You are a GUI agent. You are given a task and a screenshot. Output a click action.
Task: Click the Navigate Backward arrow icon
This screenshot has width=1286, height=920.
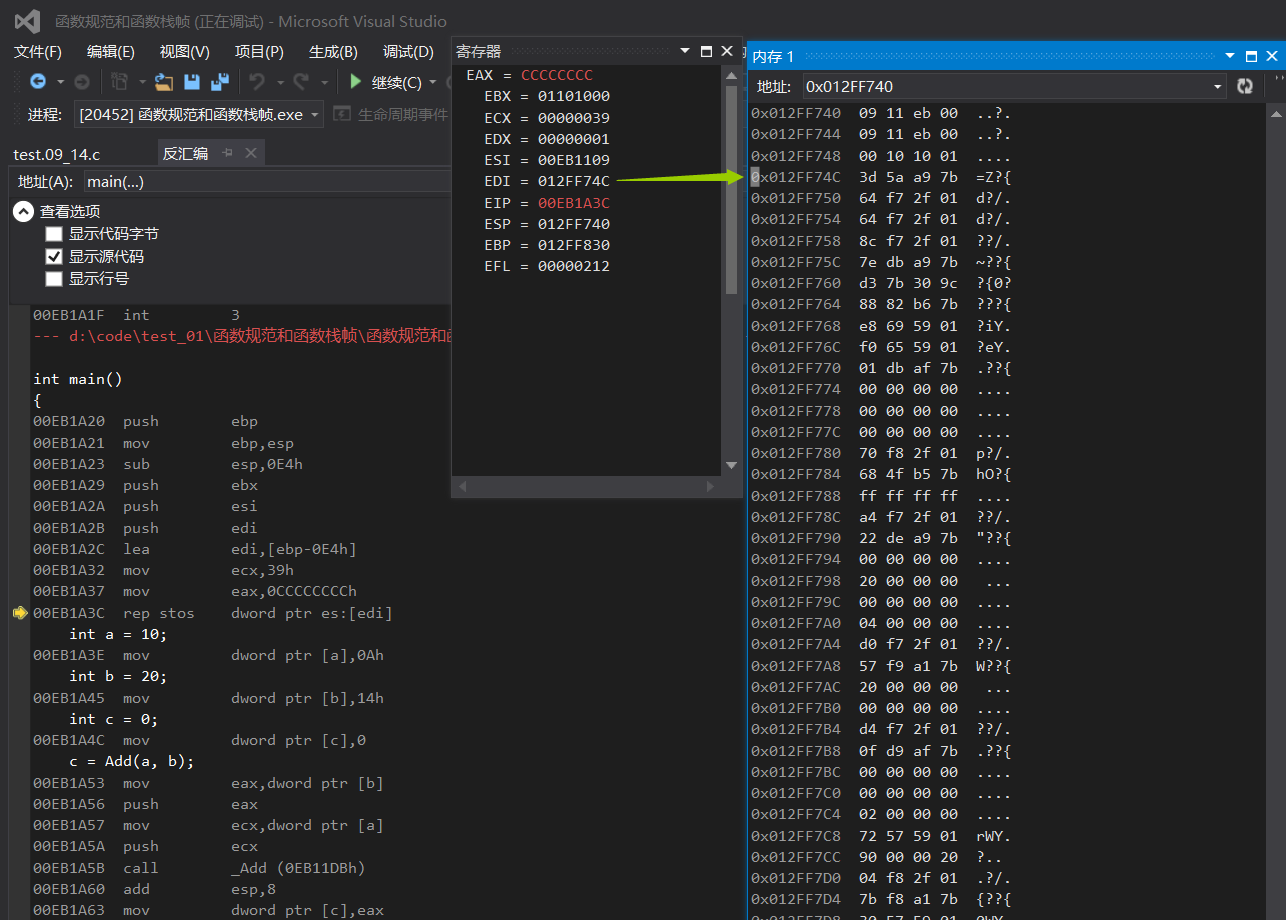point(37,82)
